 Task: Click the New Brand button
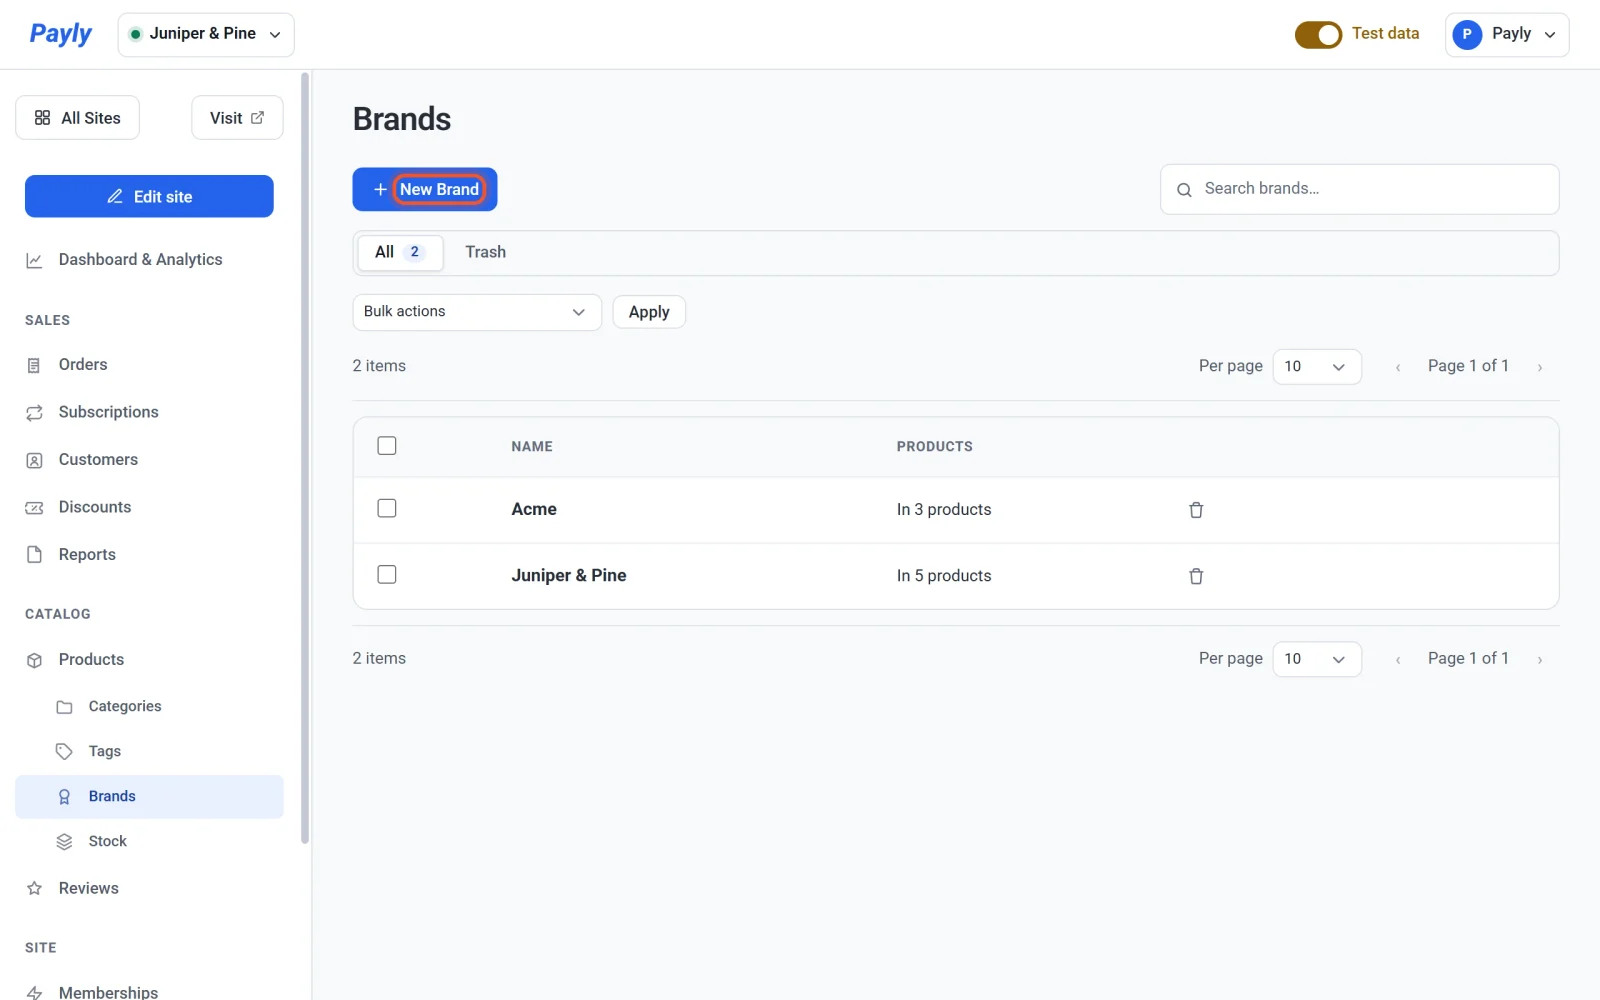[x=425, y=189]
